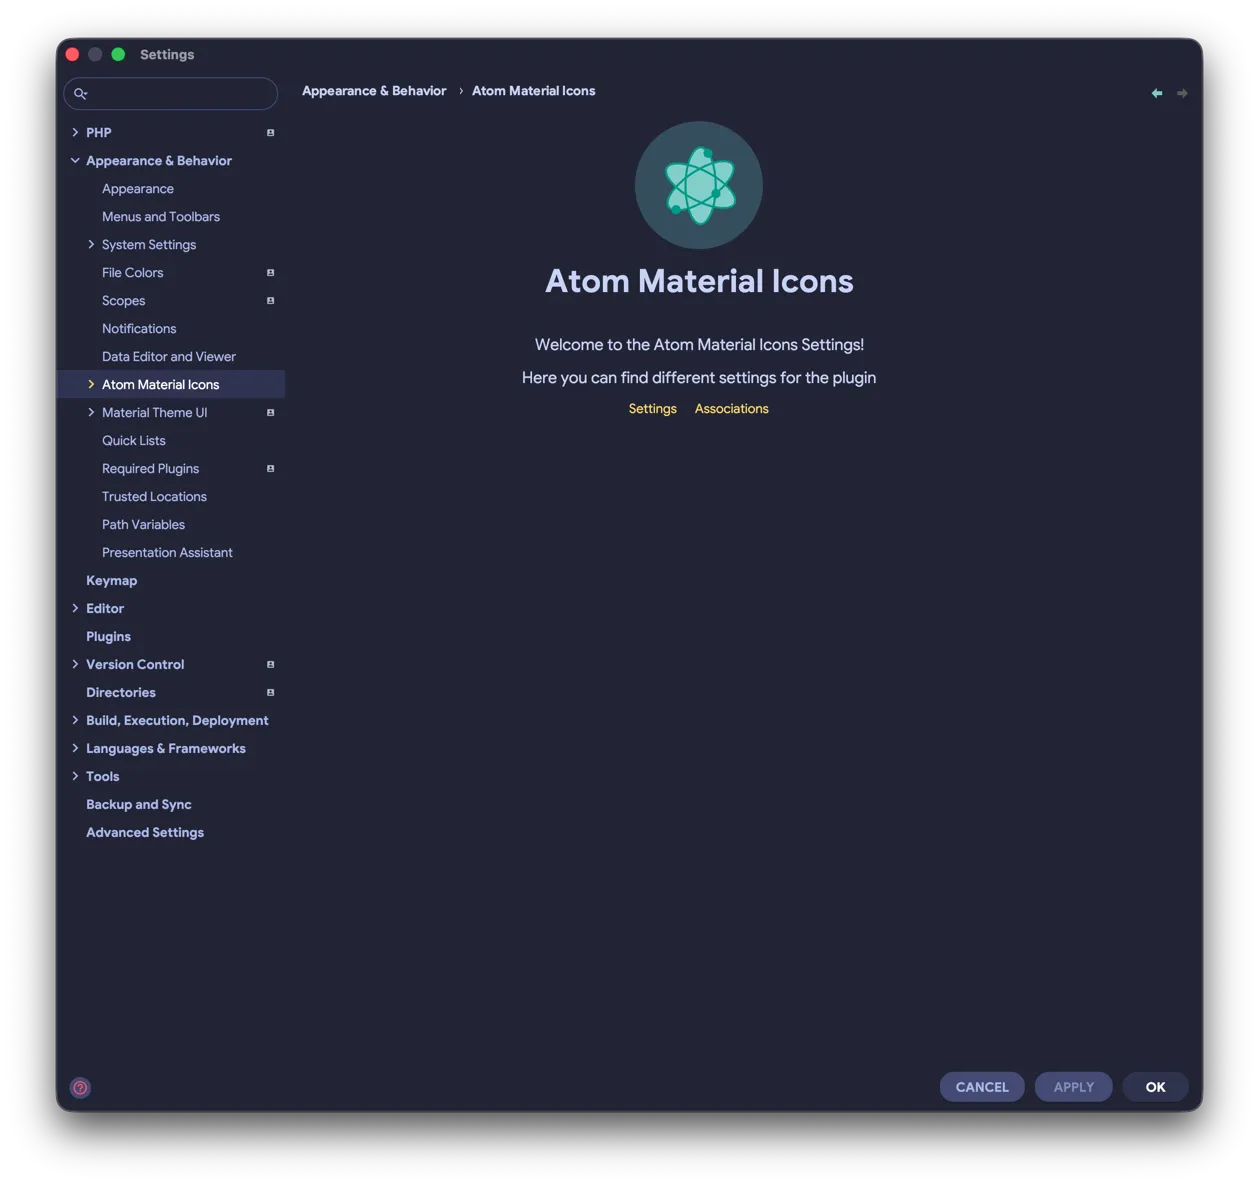The image size is (1259, 1186).
Task: Open Presentation Assistant
Action: (167, 552)
